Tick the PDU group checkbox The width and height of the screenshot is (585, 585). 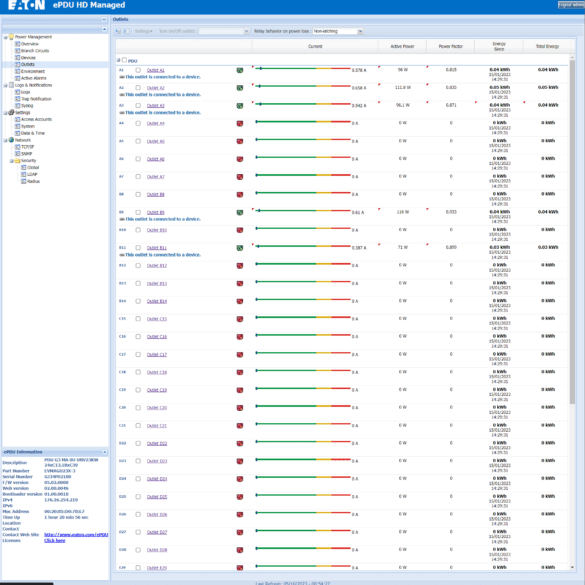[x=125, y=60]
